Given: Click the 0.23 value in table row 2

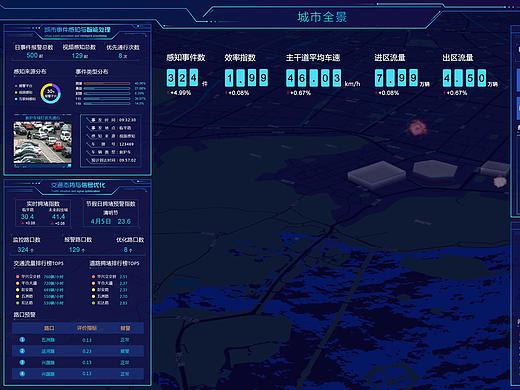Looking at the screenshot, I should click(x=87, y=351).
